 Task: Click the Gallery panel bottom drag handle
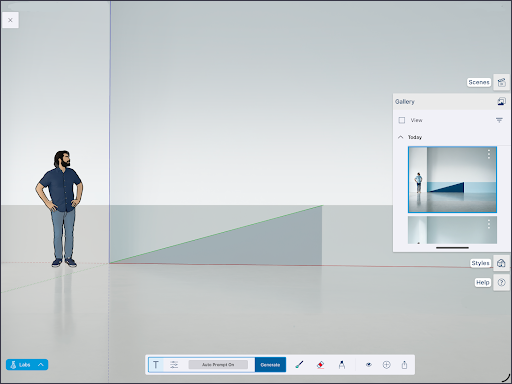click(452, 248)
